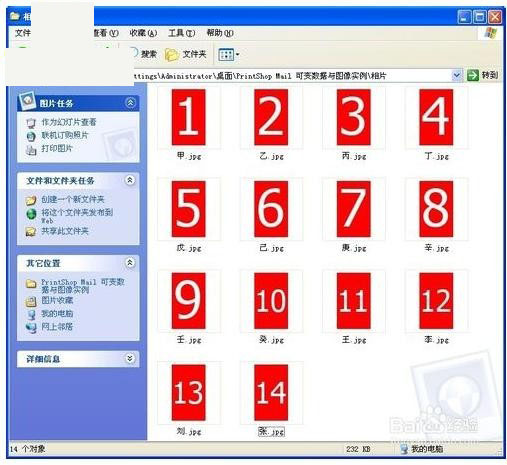This screenshot has width=507, height=465.
Task: Open the 网上邻居 link
Action: point(57,327)
